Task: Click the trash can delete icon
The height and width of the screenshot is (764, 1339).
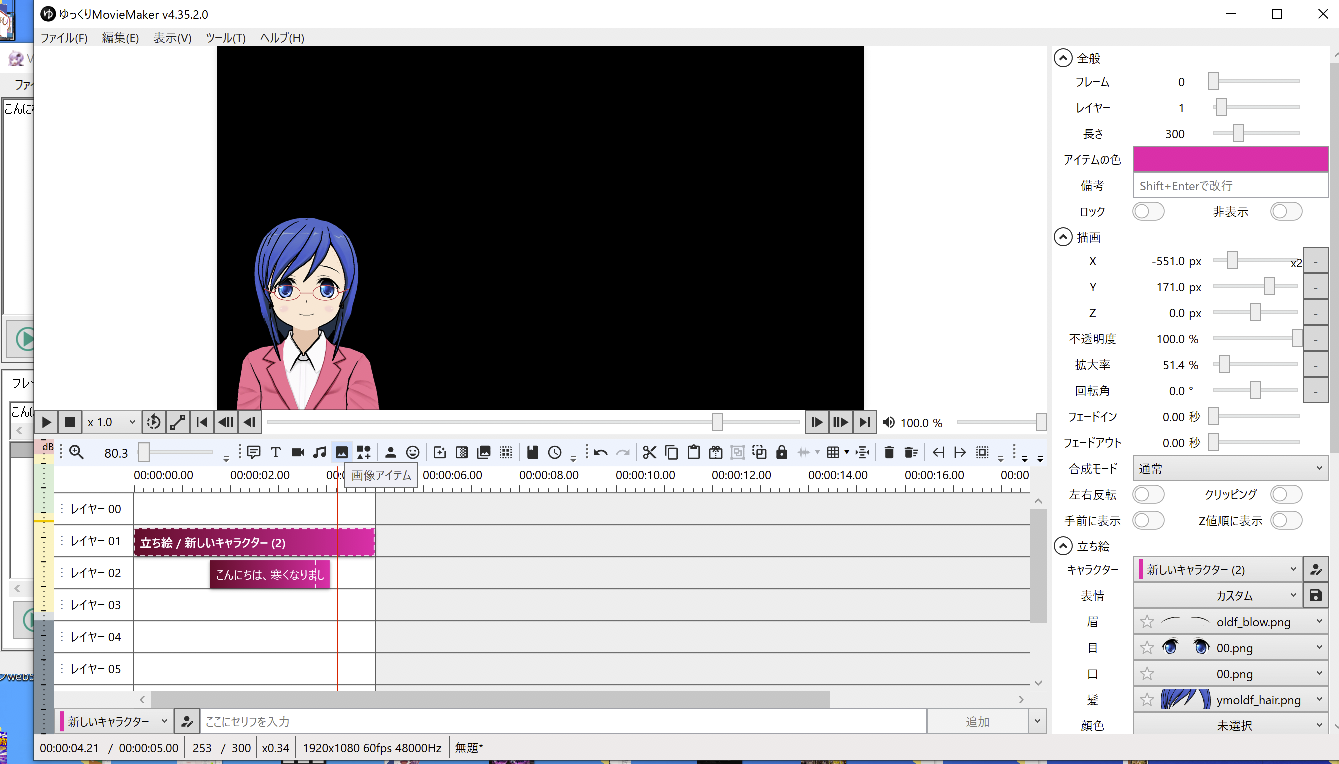Action: click(889, 452)
